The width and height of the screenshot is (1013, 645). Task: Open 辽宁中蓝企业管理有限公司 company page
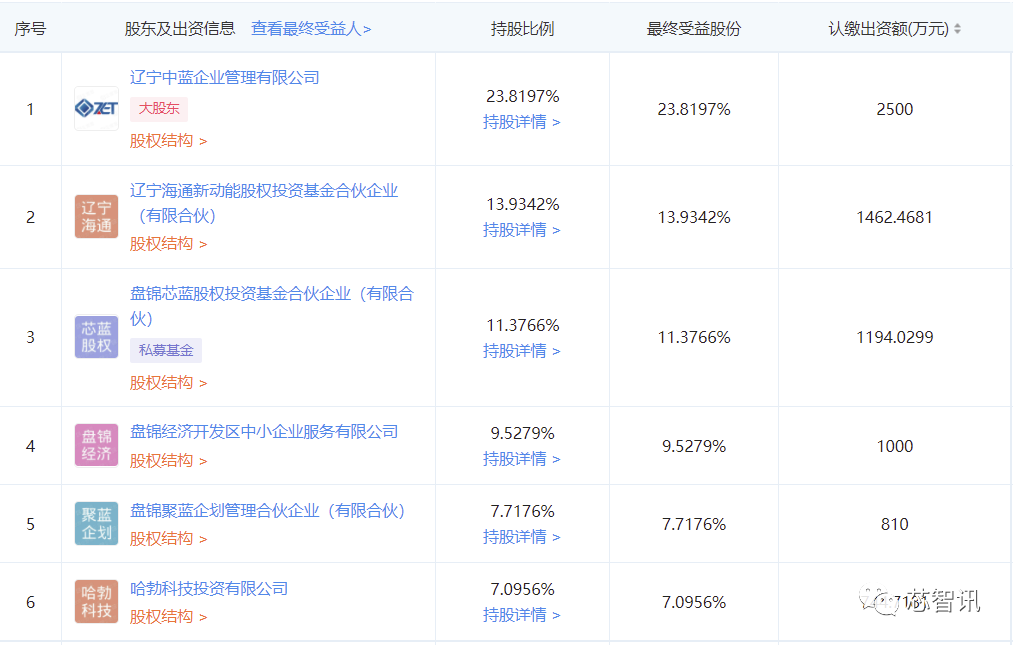coord(225,78)
